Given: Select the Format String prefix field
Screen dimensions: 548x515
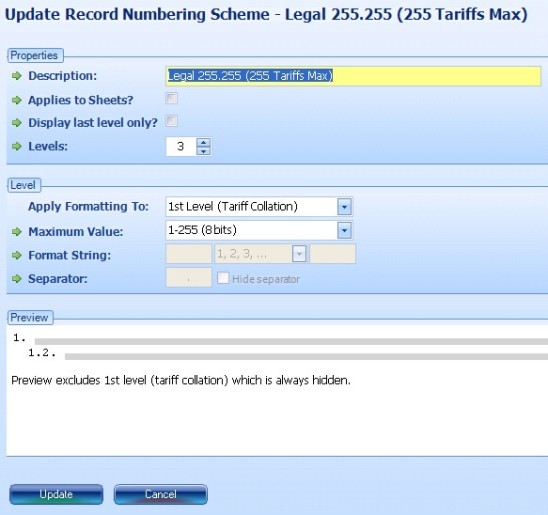Looking at the screenshot, I should (189, 254).
